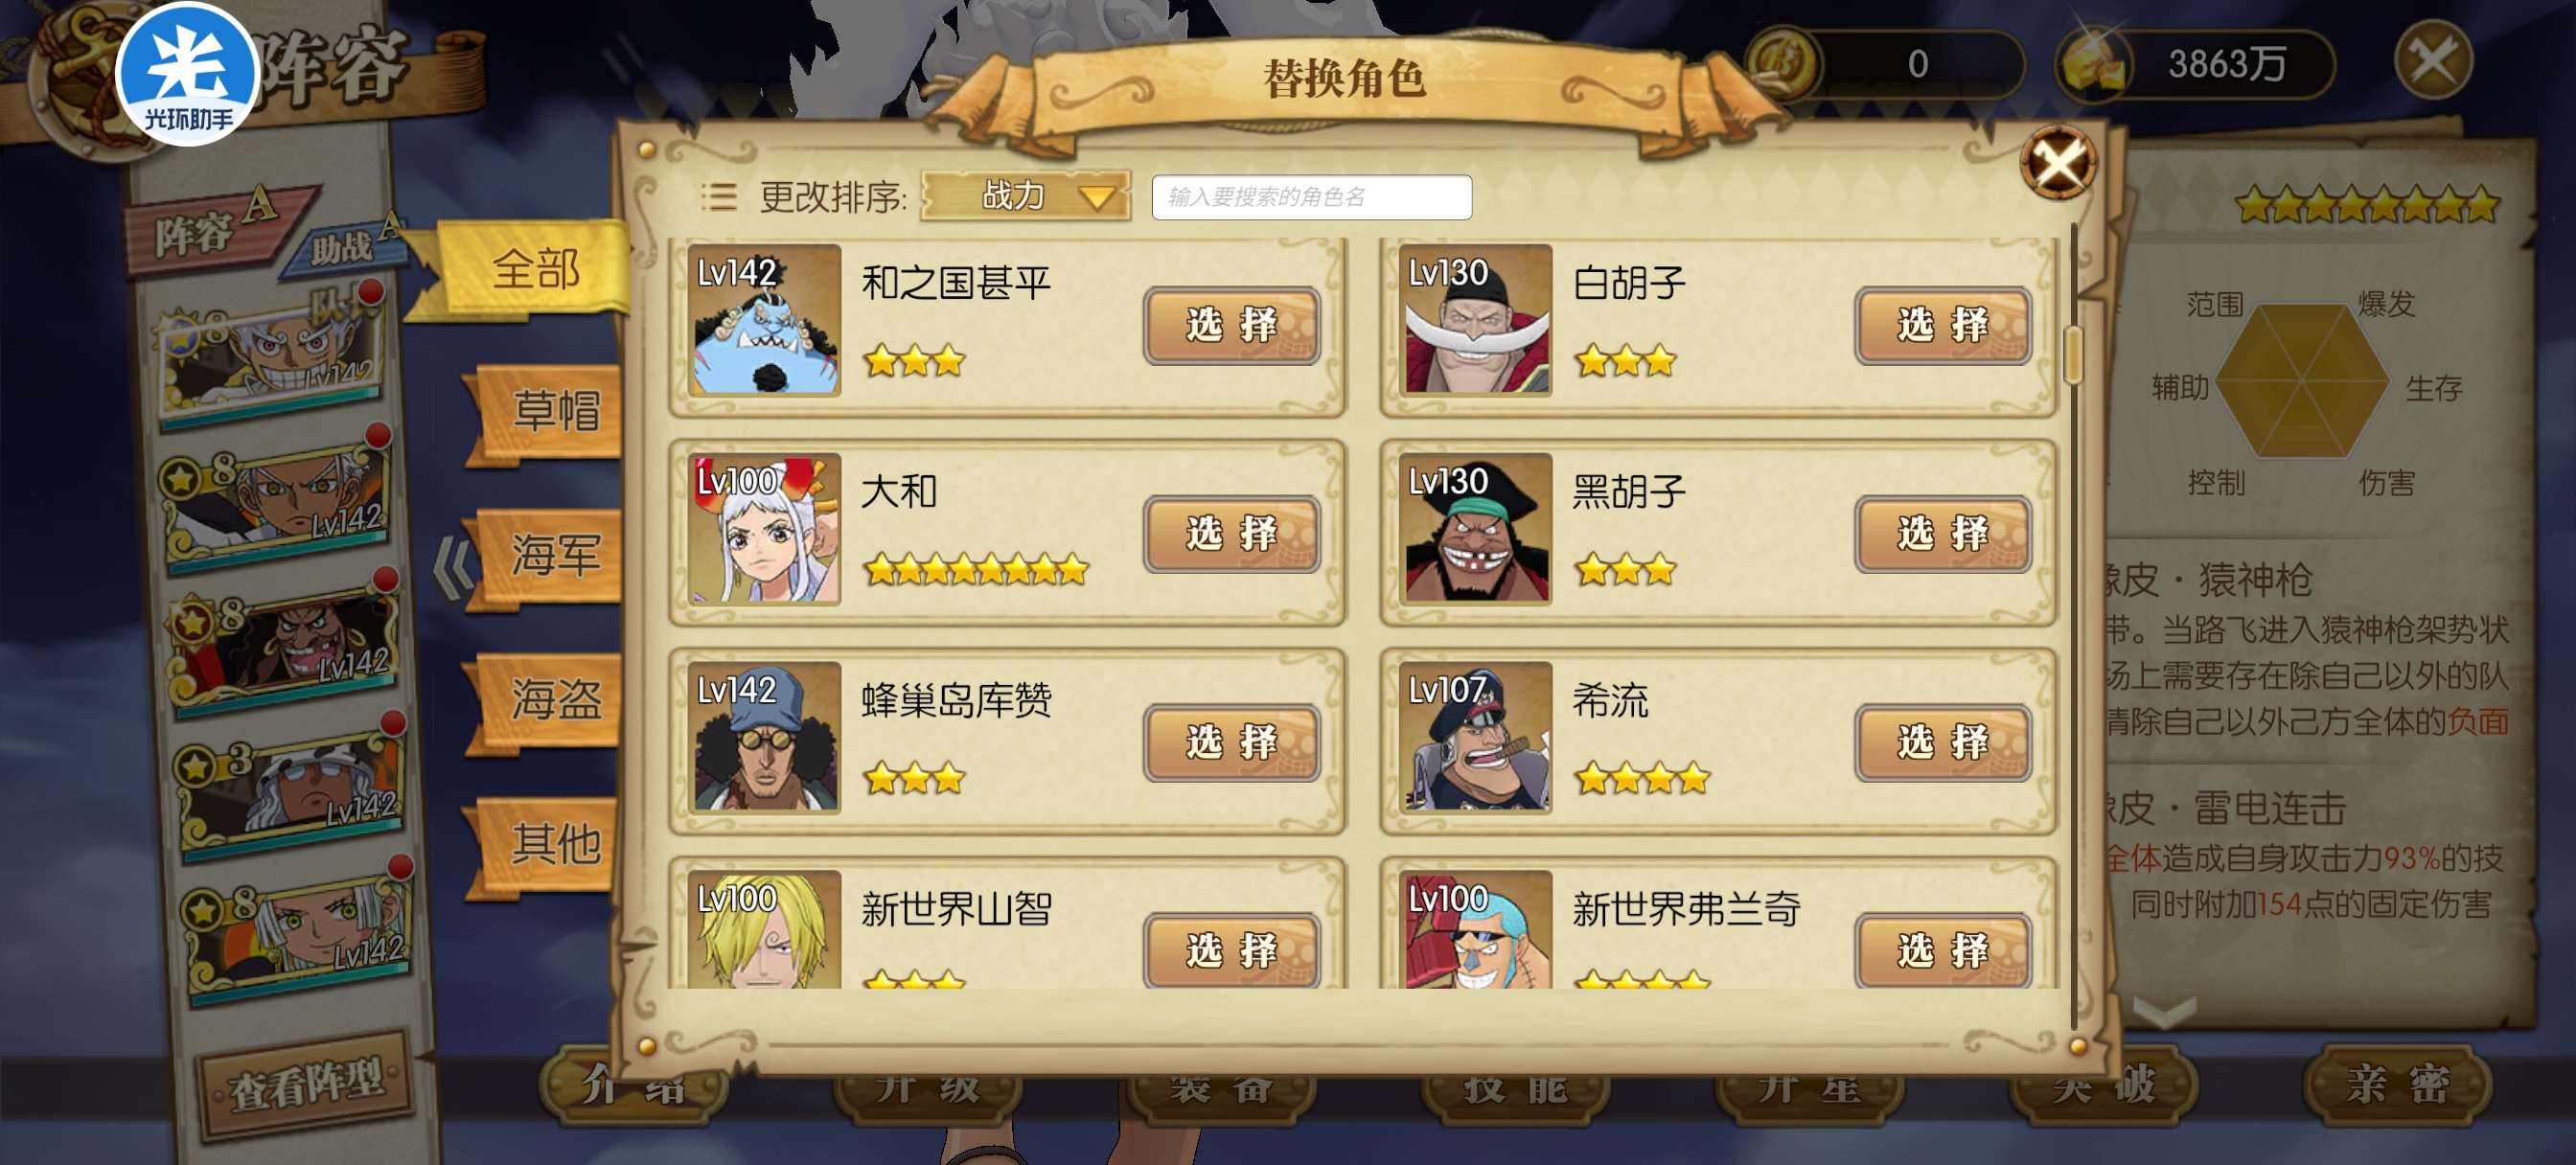Click 选择 for 白胡子

click(1942, 325)
